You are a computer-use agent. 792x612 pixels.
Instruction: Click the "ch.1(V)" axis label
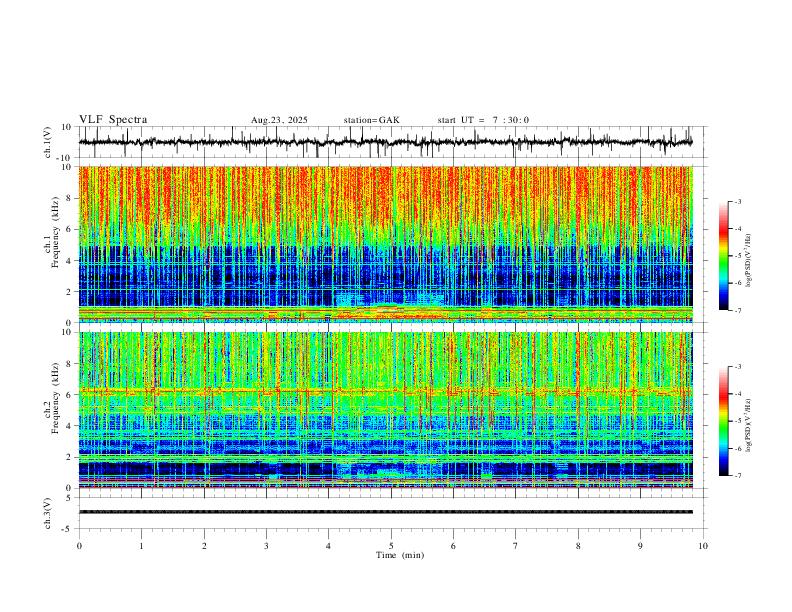48,142
